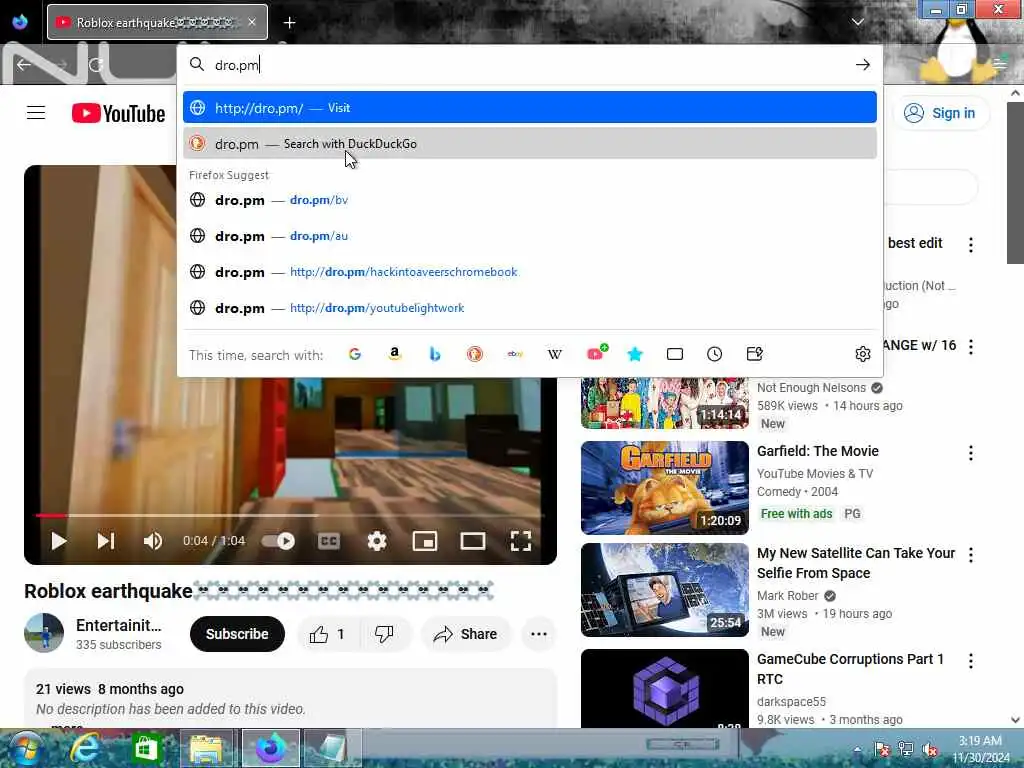The height and width of the screenshot is (768, 1024).
Task: Skip to the next video
Action: [106, 541]
